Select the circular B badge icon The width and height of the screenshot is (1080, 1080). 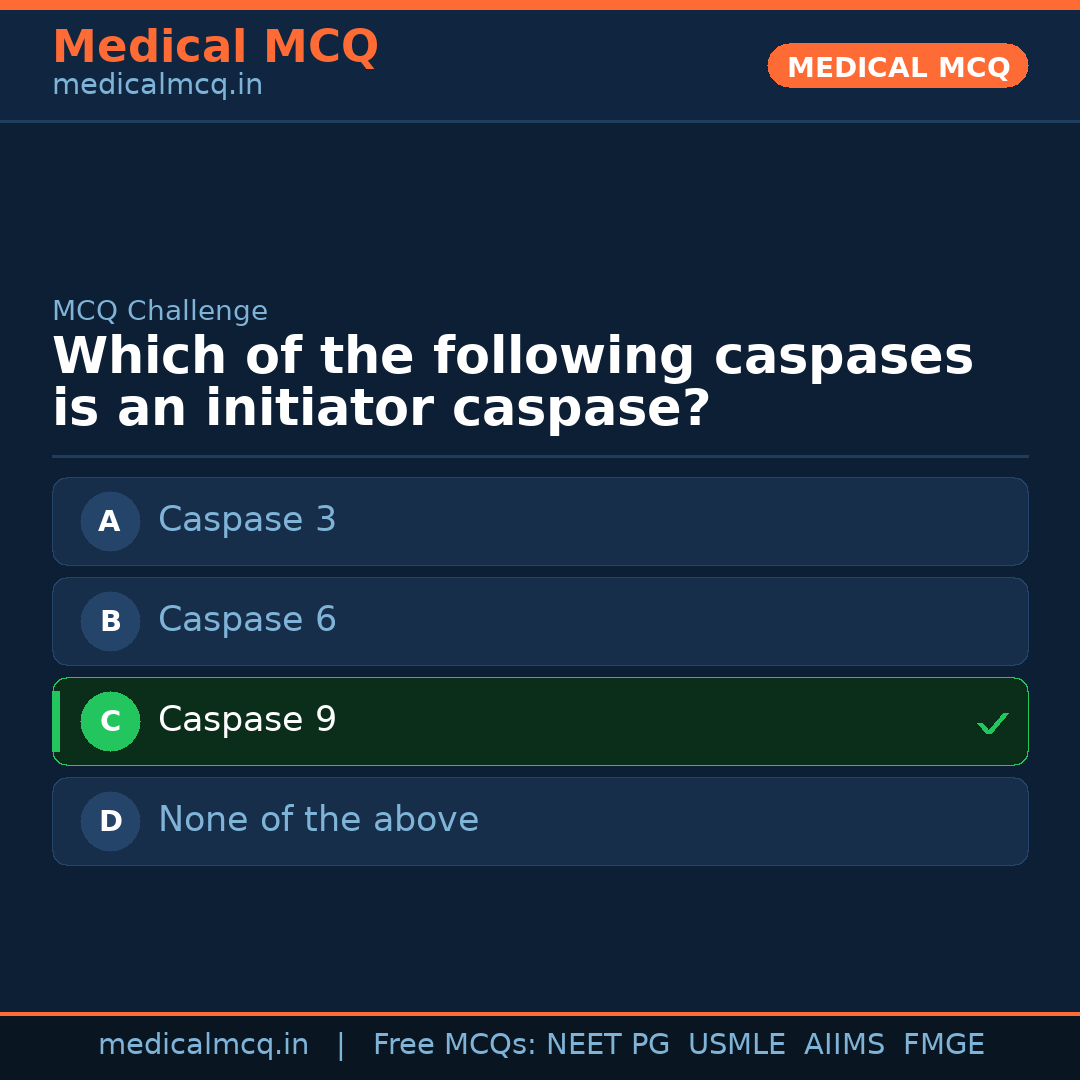[110, 621]
